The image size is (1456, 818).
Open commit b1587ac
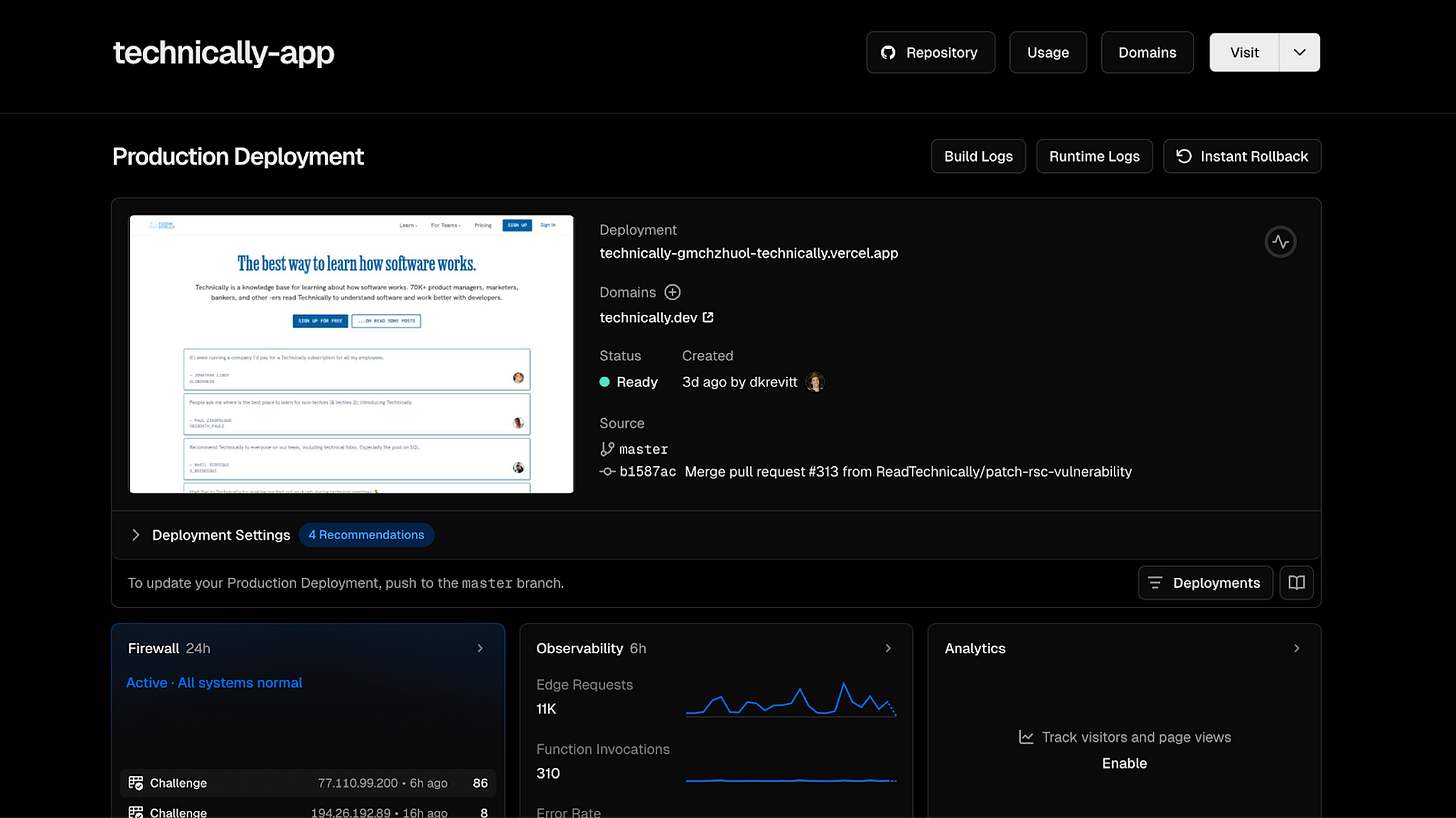tap(647, 471)
